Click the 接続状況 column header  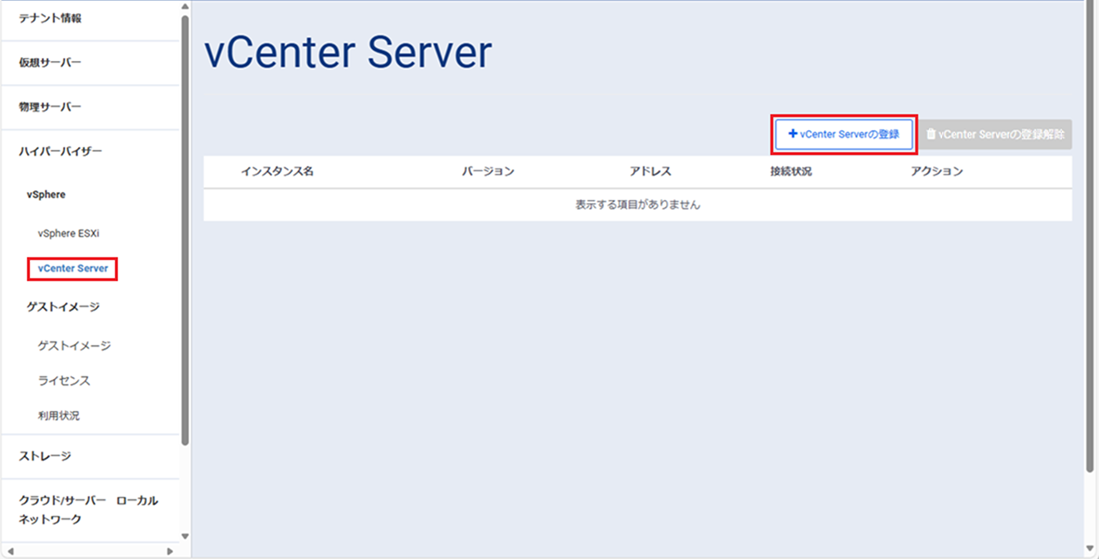[x=791, y=172]
